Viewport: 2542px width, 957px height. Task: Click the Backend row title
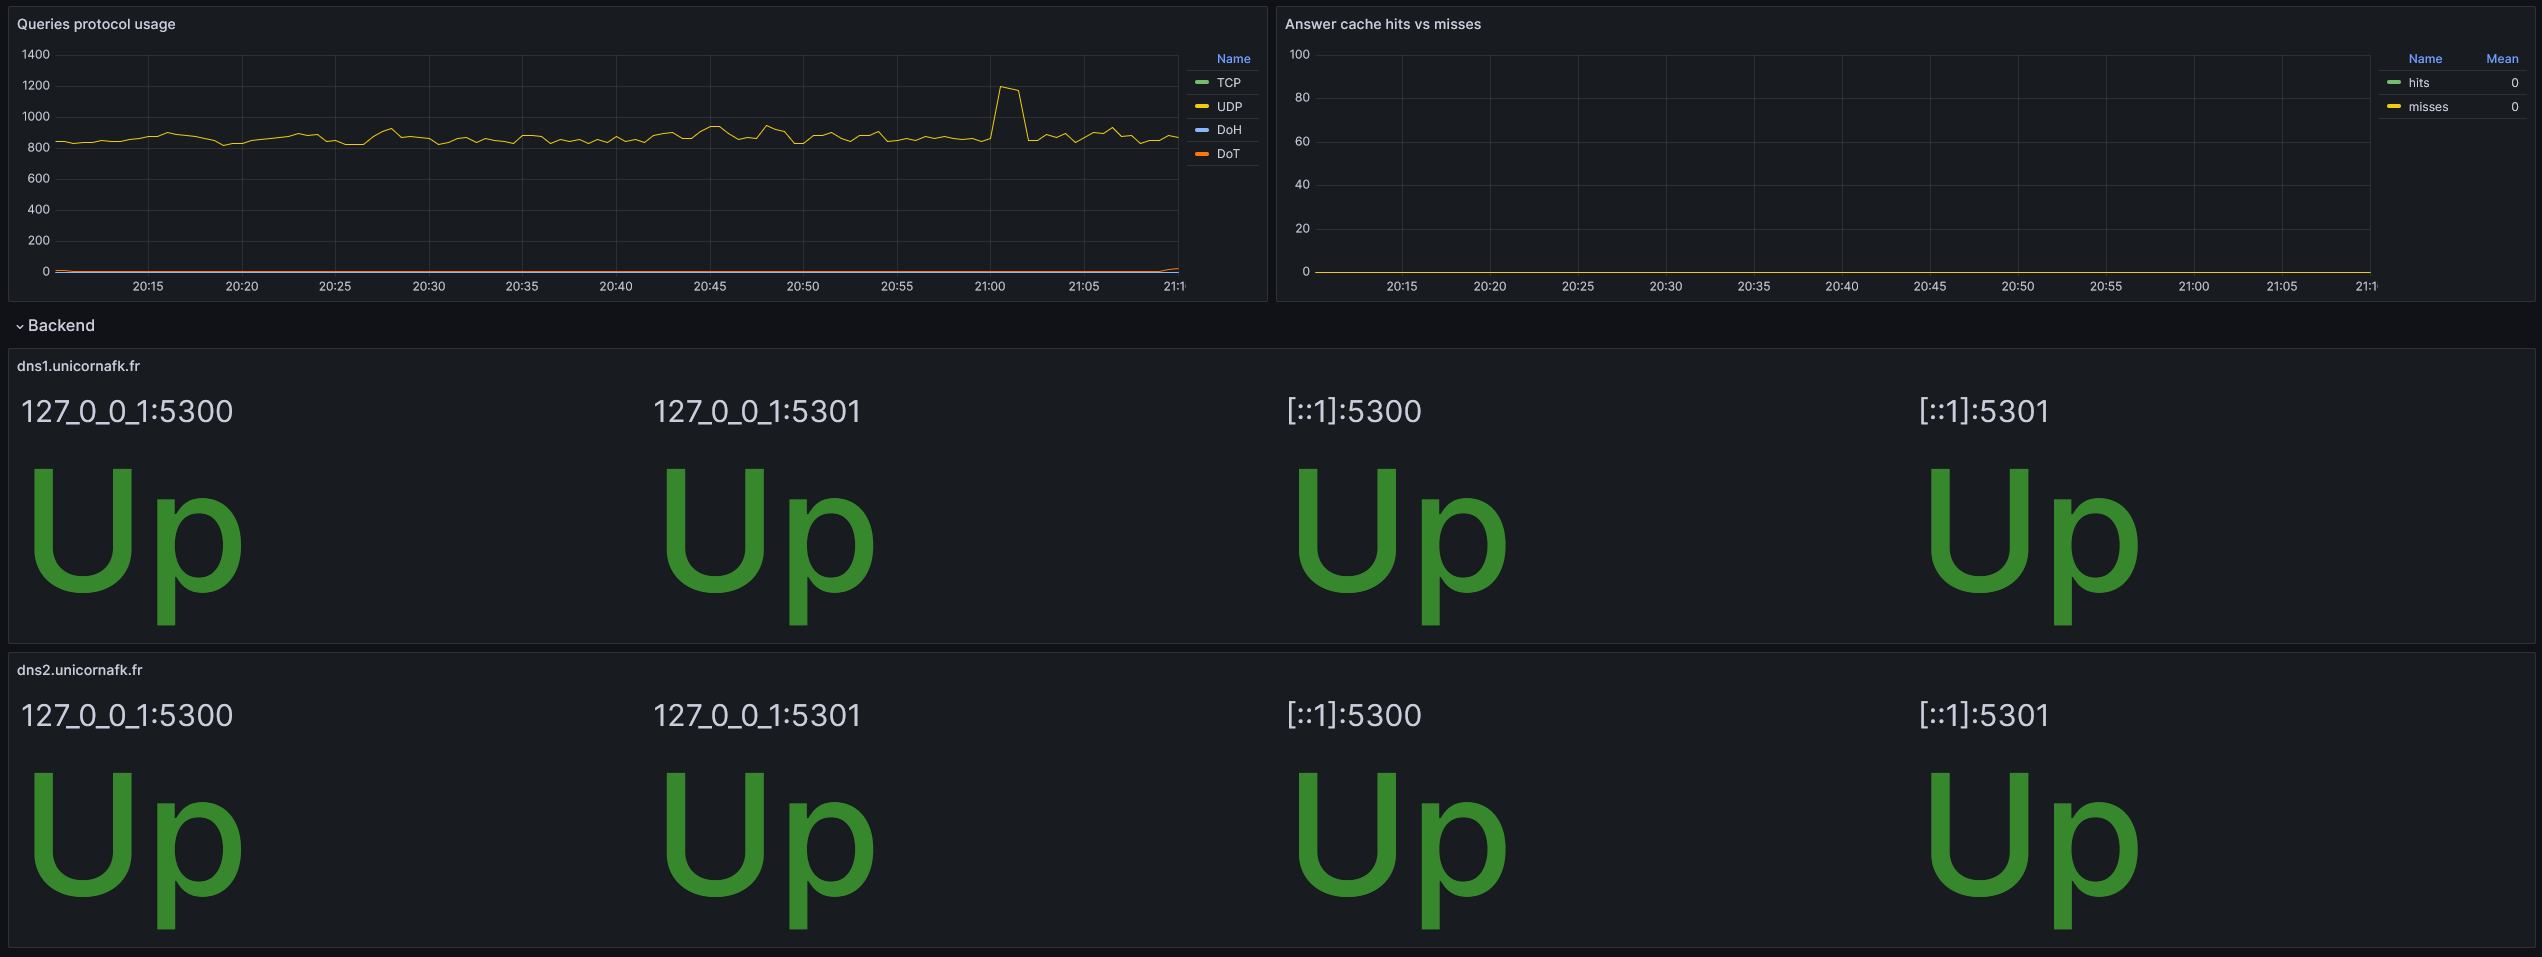(61, 326)
